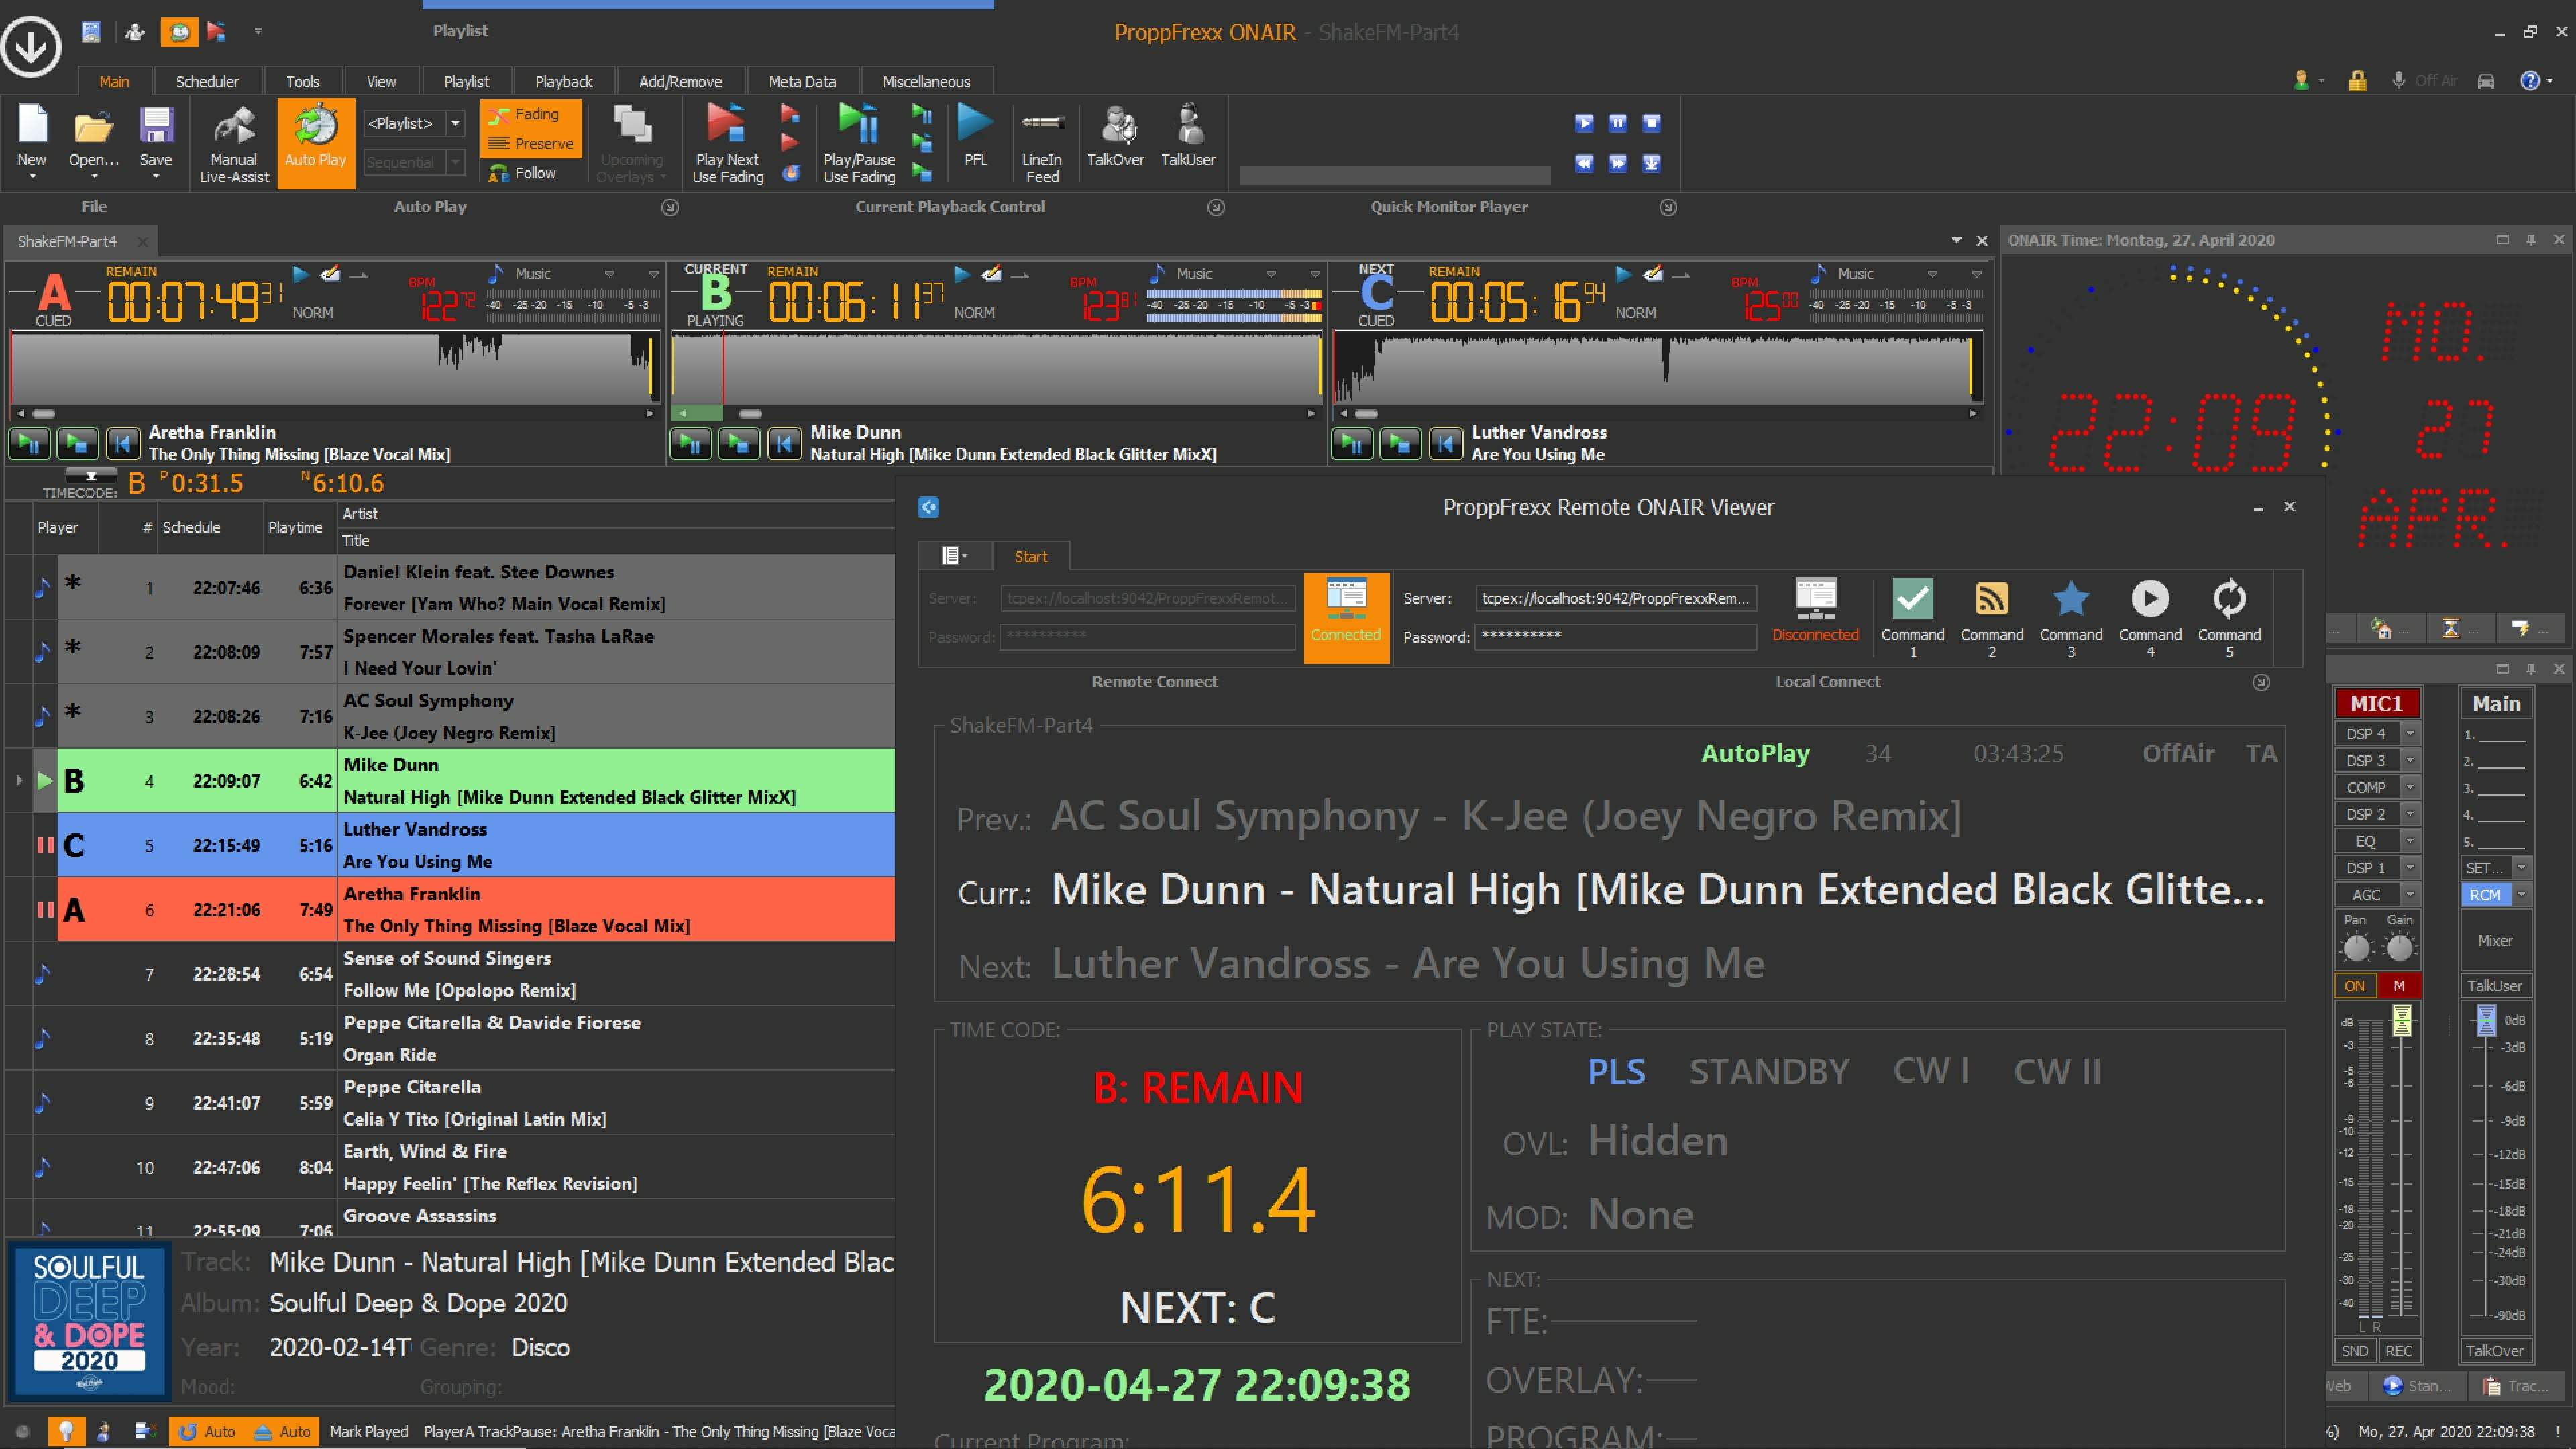The image size is (2576, 1449).
Task: Toggle the MIC1 ON button
Action: pos(2354,986)
